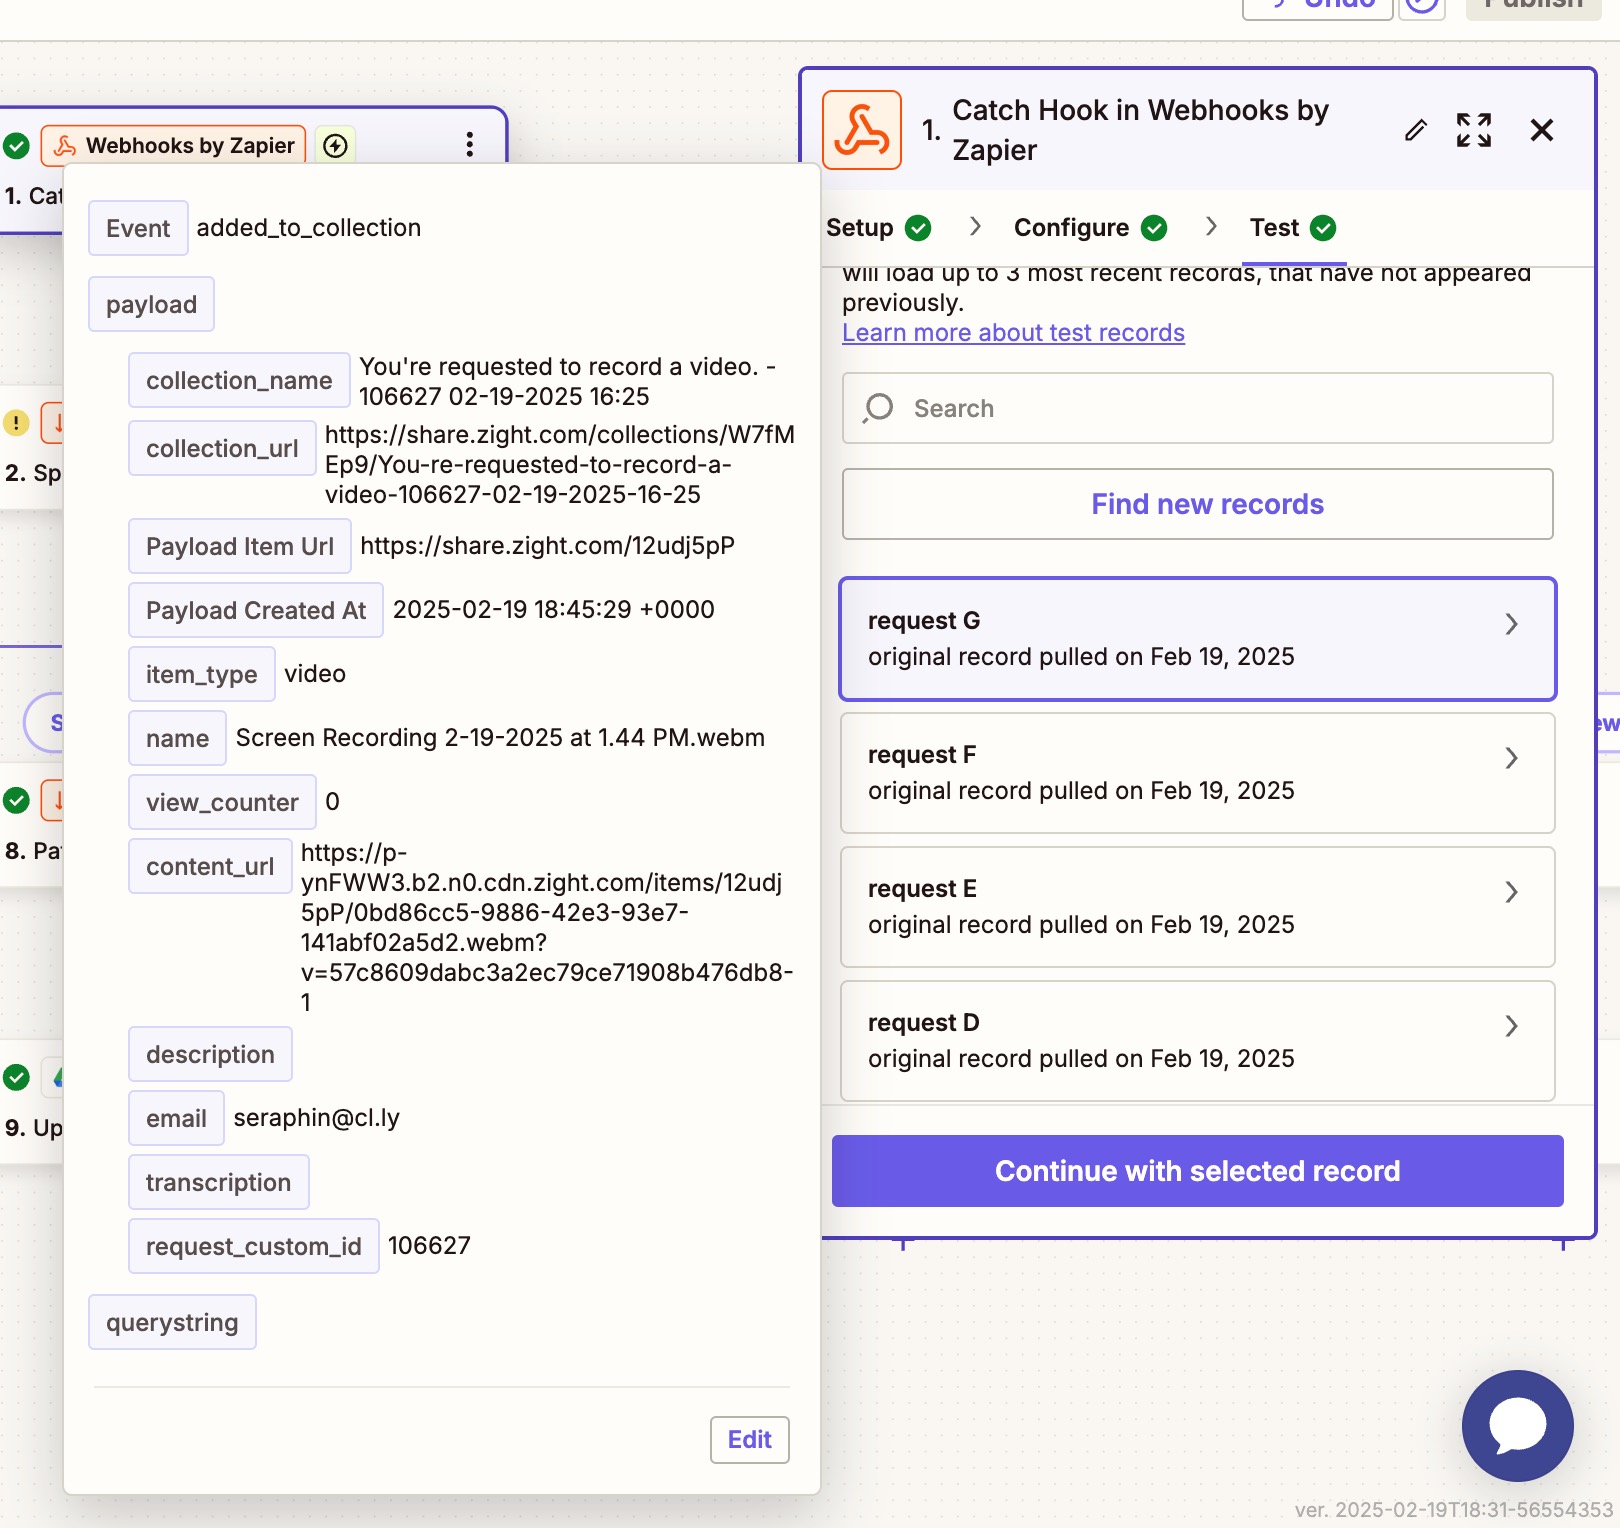Click the Payload Created At label
Image resolution: width=1620 pixels, height=1528 pixels.
click(256, 610)
